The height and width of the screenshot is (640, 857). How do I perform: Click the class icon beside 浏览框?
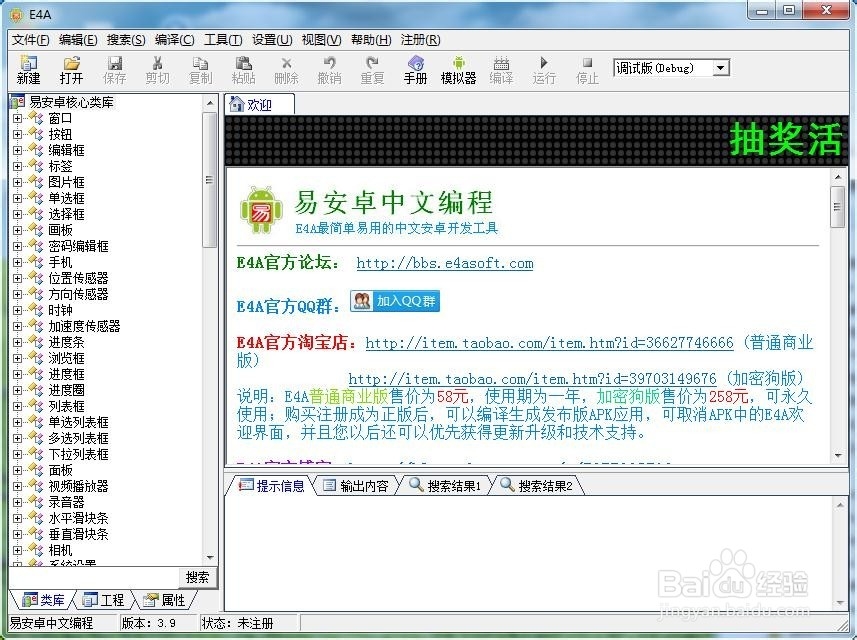36,358
